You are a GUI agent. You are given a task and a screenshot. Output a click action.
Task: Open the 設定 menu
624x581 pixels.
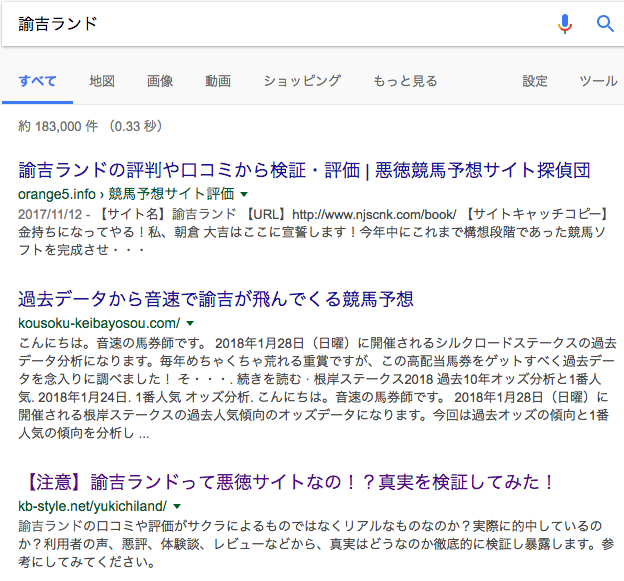click(x=535, y=81)
